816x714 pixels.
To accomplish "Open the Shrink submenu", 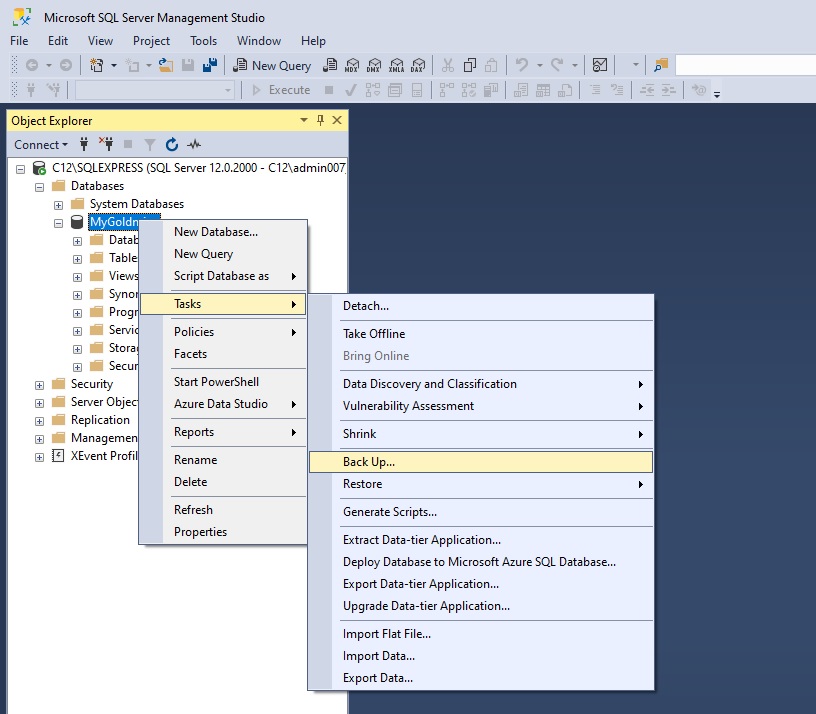I will (480, 434).
